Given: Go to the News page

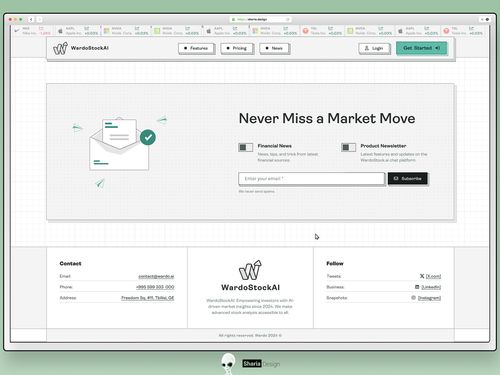Looking at the screenshot, I should click(x=274, y=48).
